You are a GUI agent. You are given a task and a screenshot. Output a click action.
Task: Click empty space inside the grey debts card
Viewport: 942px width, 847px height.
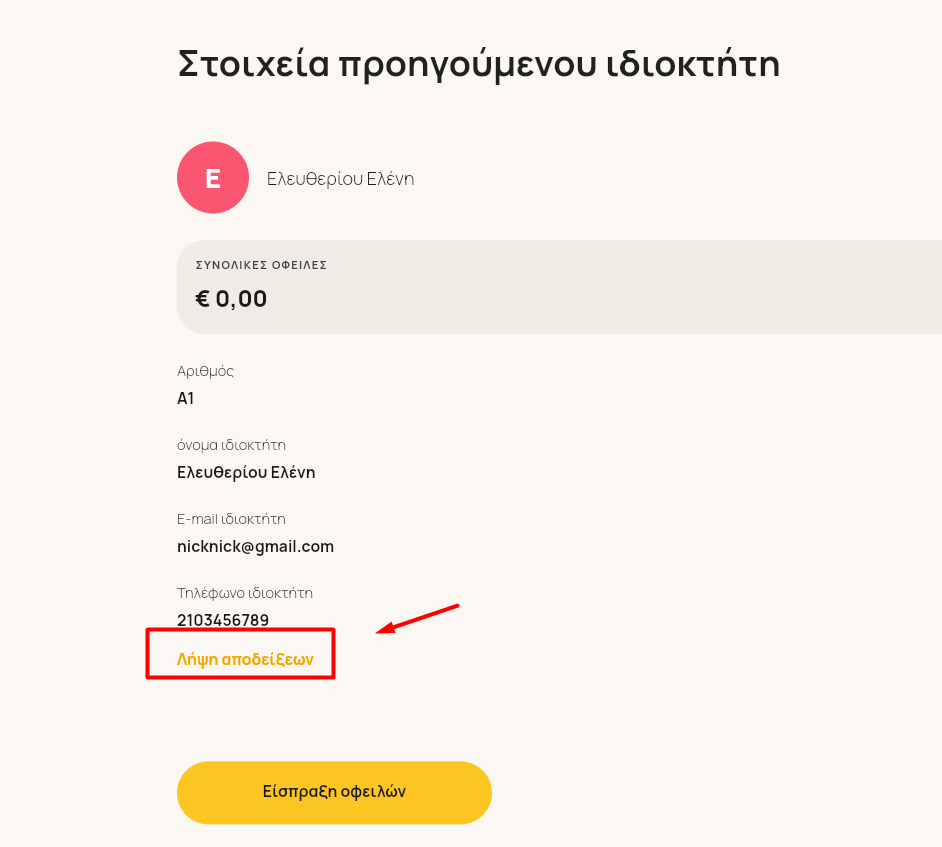[601, 287]
